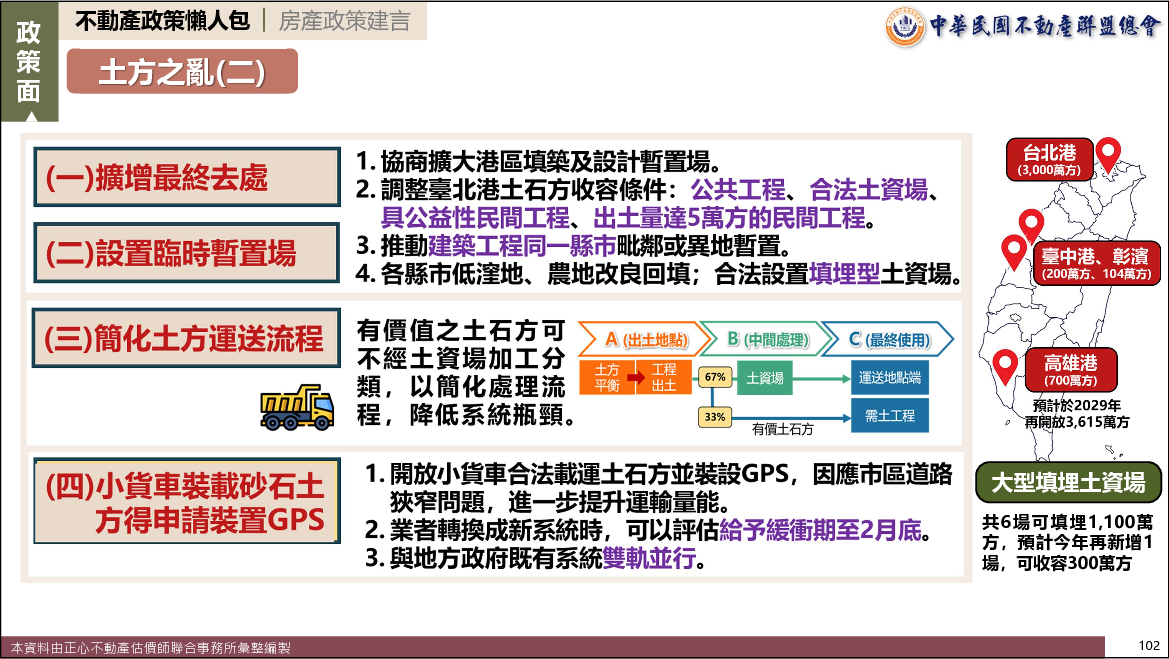1169x659 pixels.
Task: Select the C (最終使用) chevron step
Action: pyautogui.click(x=886, y=340)
